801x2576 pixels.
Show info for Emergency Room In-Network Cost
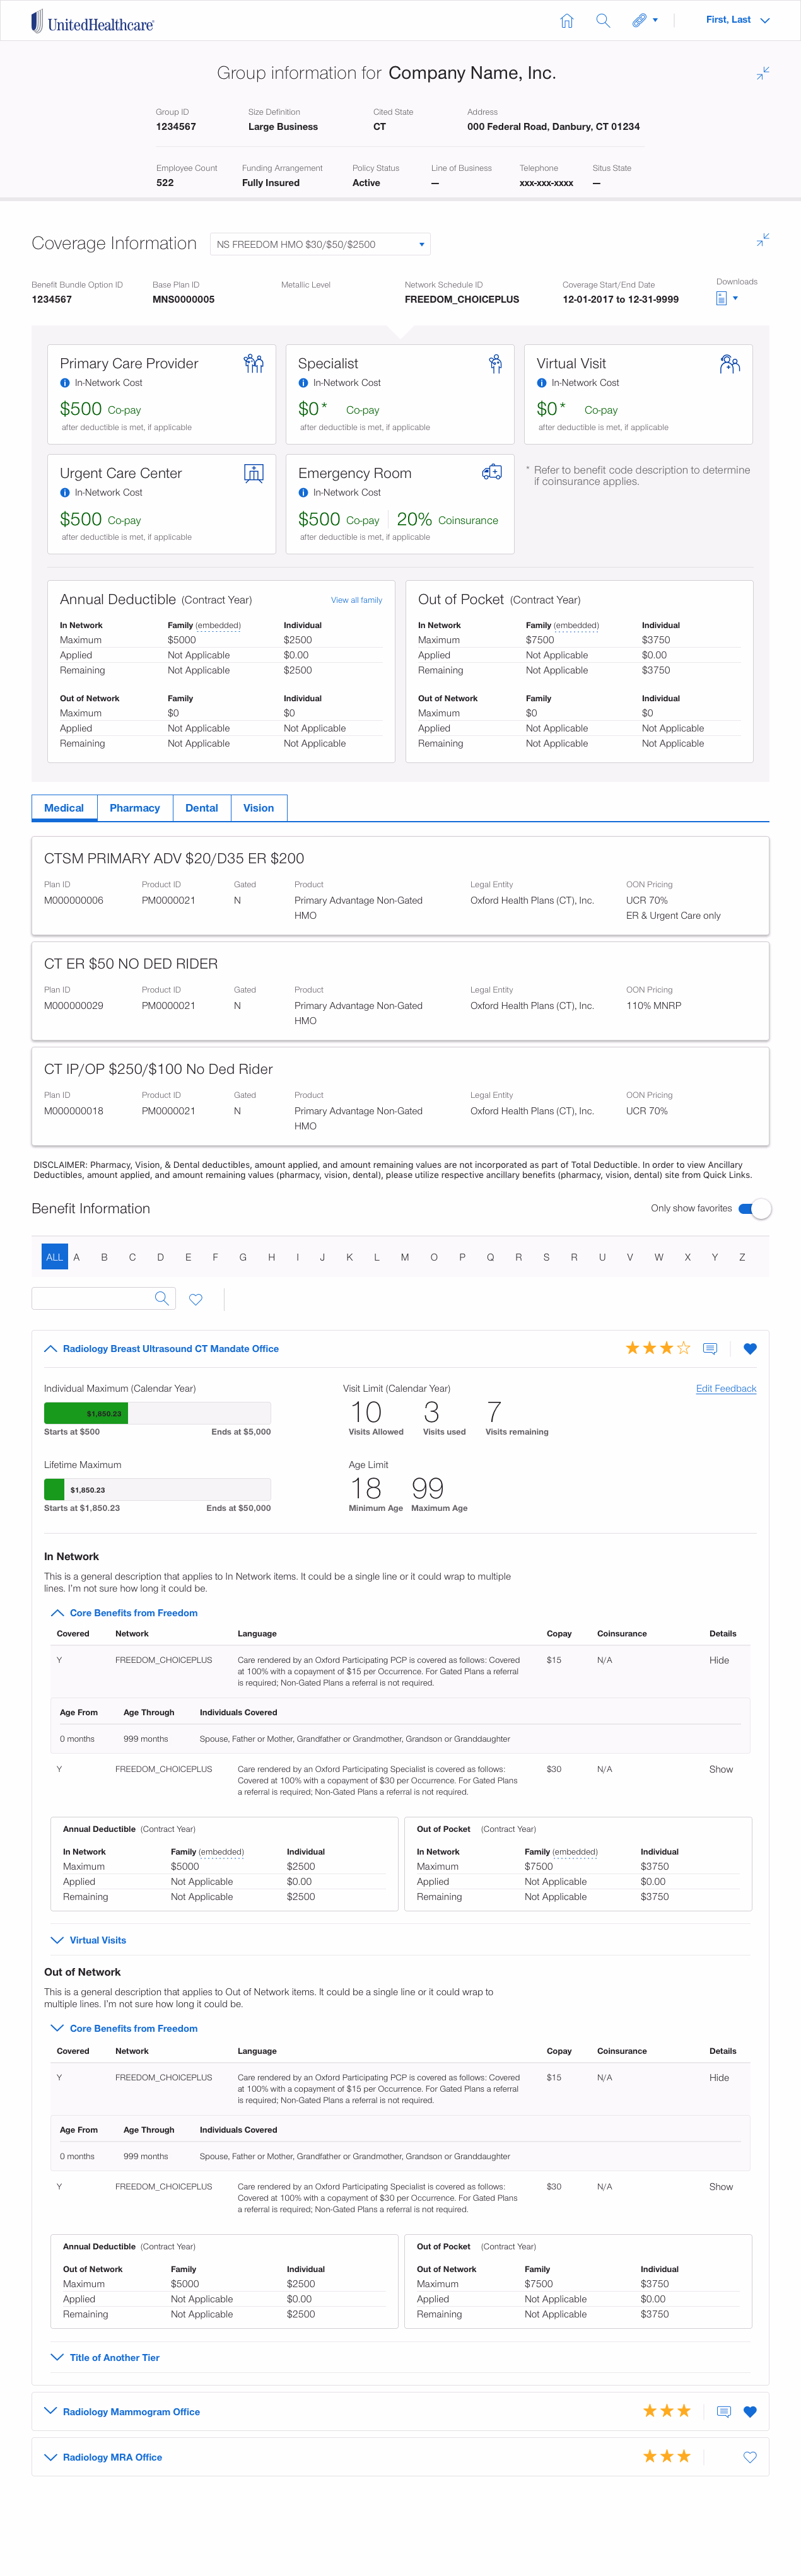pos(303,493)
